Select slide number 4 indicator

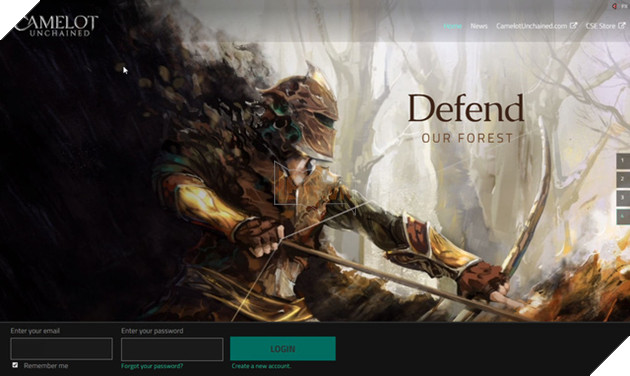click(623, 217)
